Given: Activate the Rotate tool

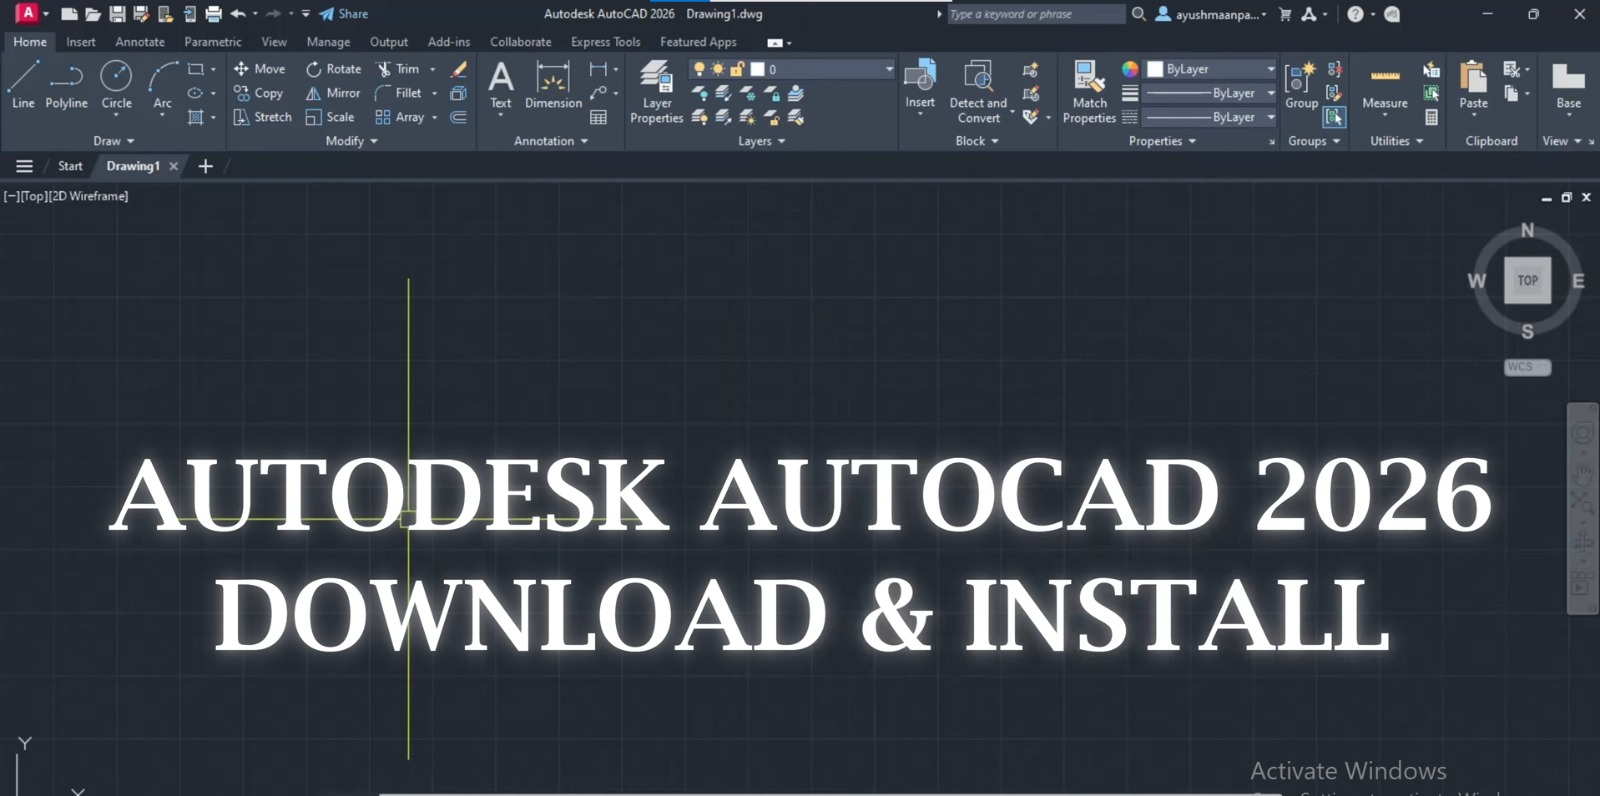Looking at the screenshot, I should [333, 69].
